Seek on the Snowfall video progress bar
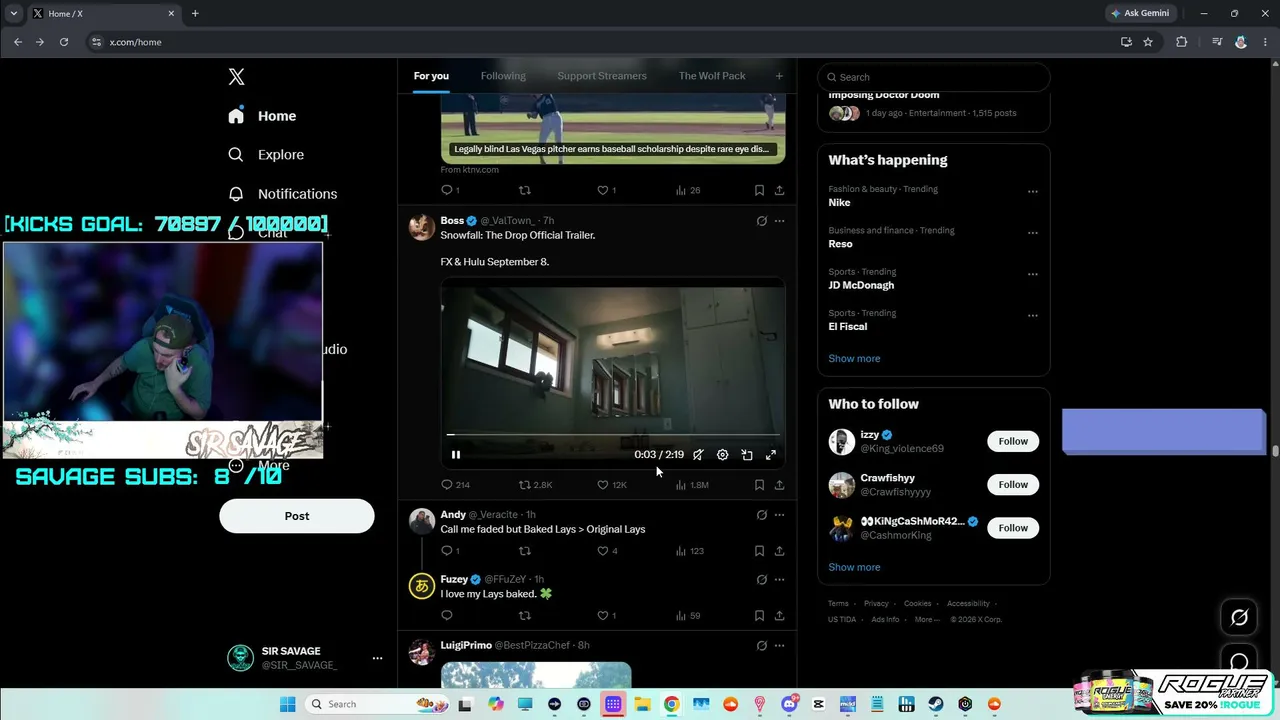This screenshot has width=1280, height=720. pos(612,435)
